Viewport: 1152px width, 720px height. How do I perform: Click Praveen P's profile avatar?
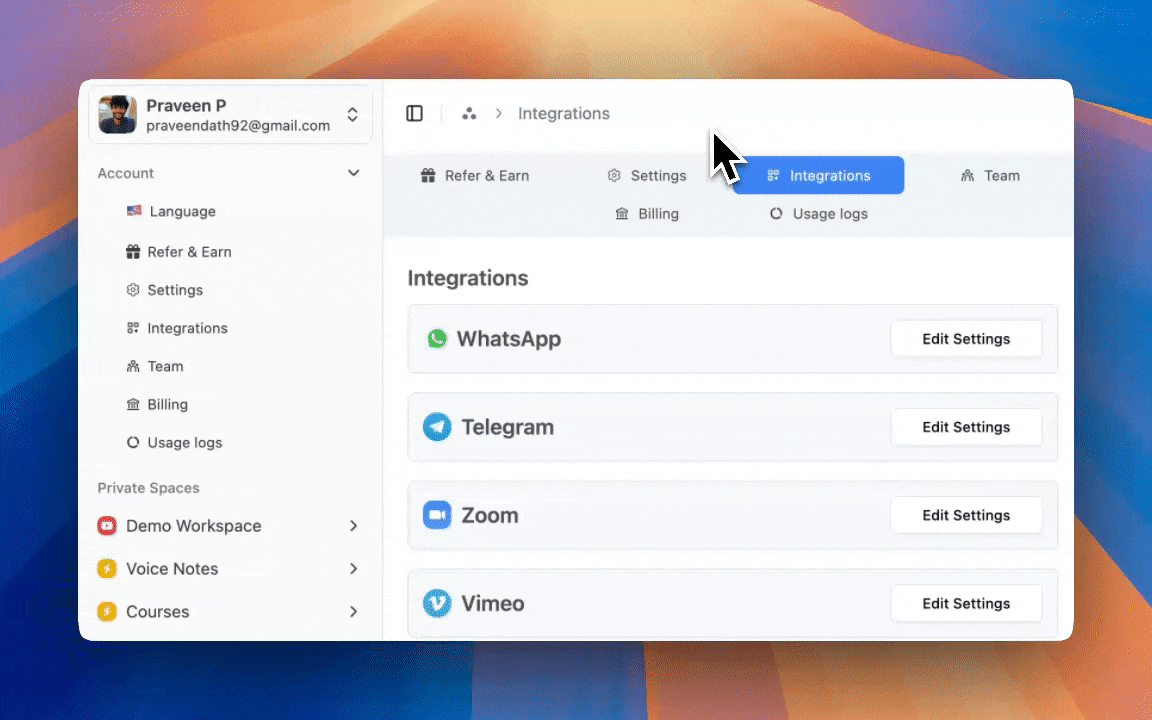[118, 115]
